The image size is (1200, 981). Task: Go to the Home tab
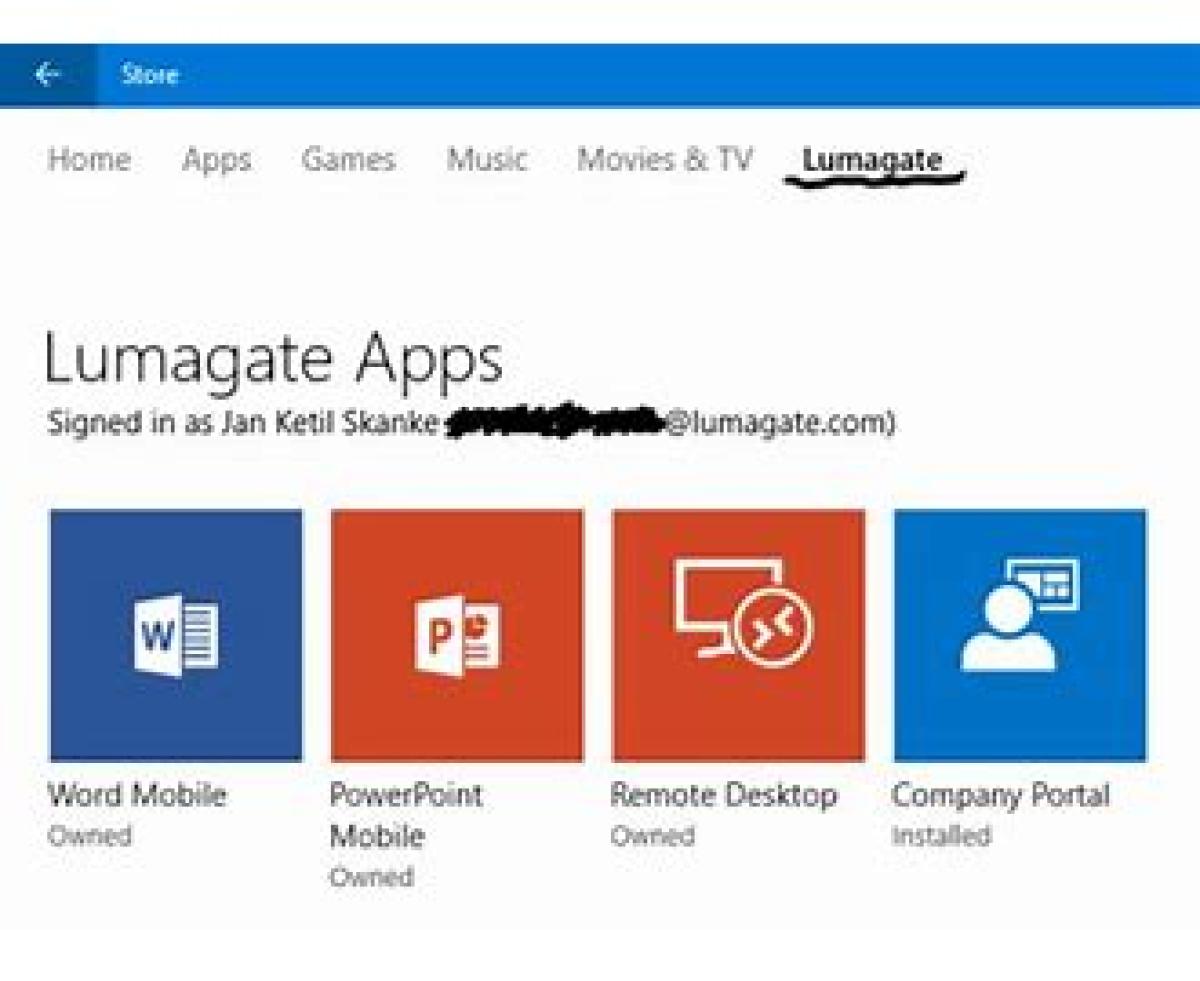pos(89,160)
